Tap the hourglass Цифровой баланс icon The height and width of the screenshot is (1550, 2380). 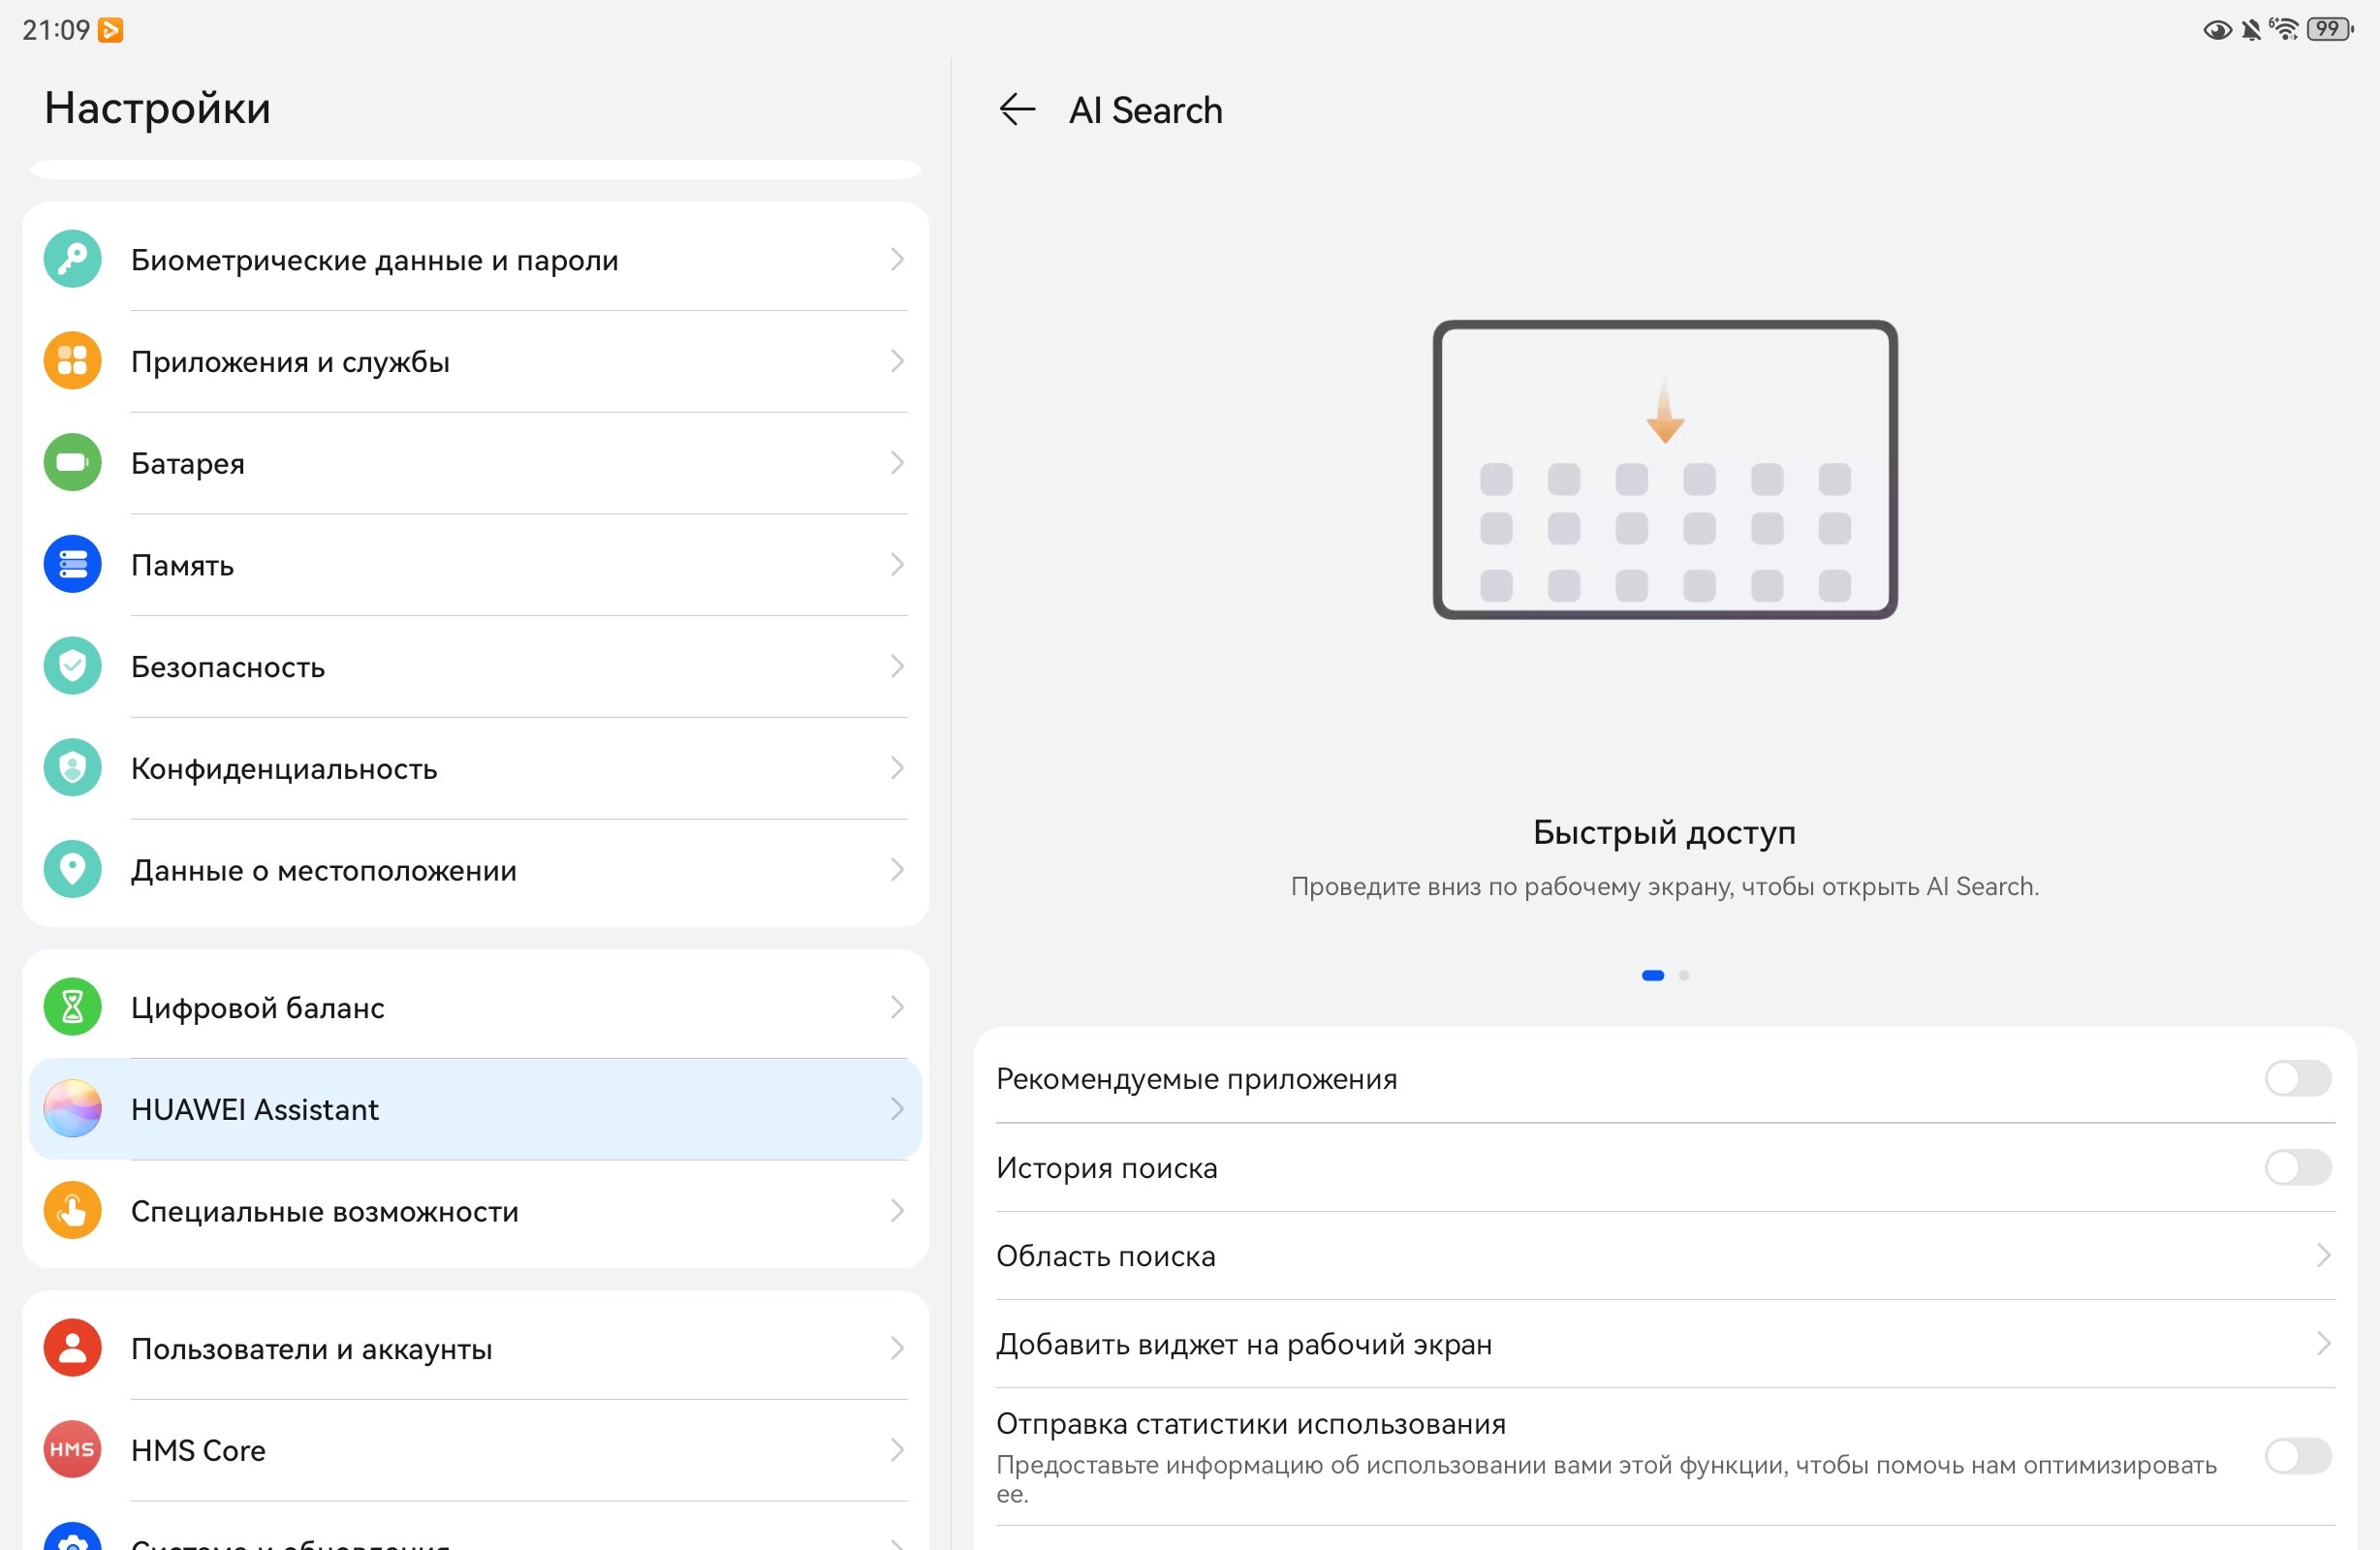(x=72, y=1007)
